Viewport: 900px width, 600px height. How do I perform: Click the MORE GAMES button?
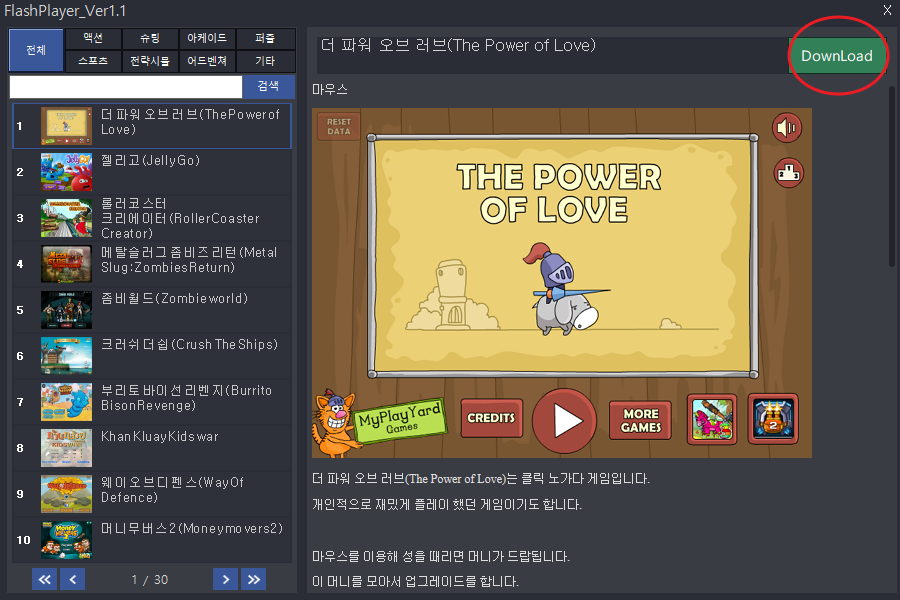point(641,420)
